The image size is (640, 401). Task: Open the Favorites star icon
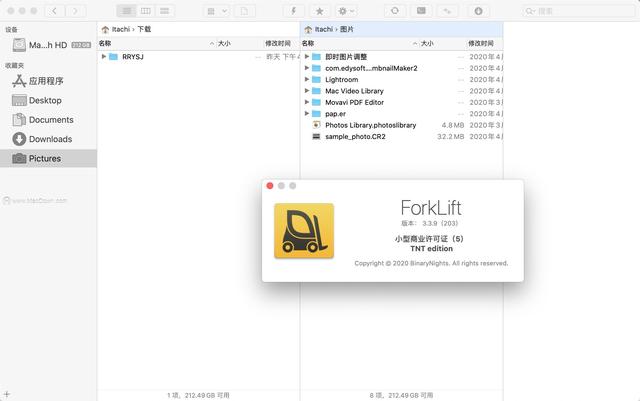click(x=320, y=11)
